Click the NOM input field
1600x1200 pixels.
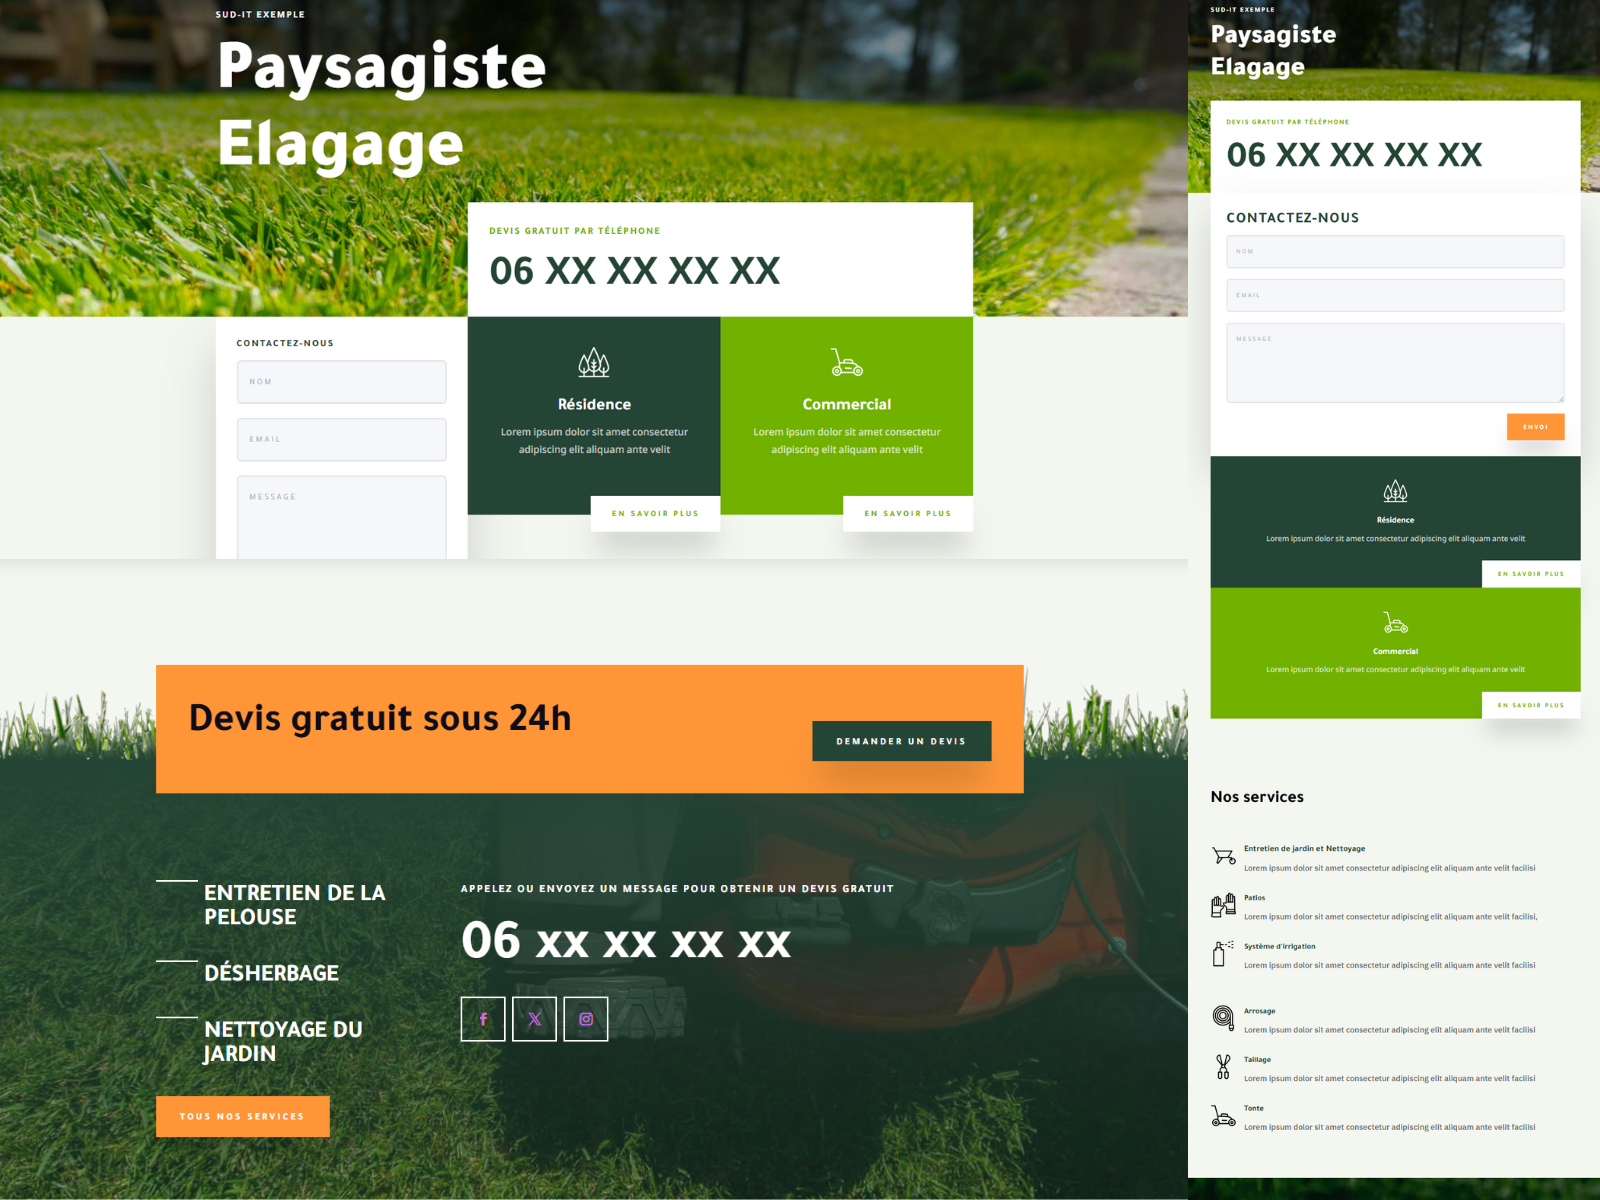tap(341, 381)
